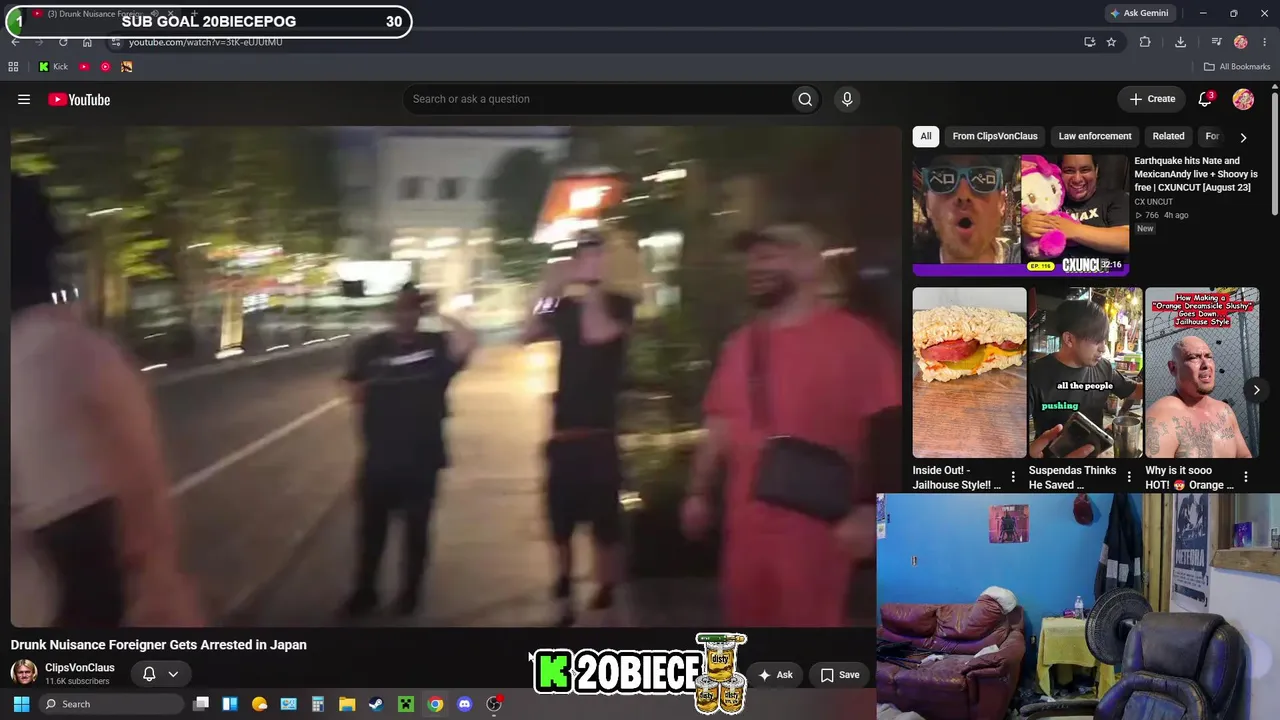Open options for the 'Suspendas Thinks He Saved' short
This screenshot has width=1280, height=720.
tap(1129, 477)
